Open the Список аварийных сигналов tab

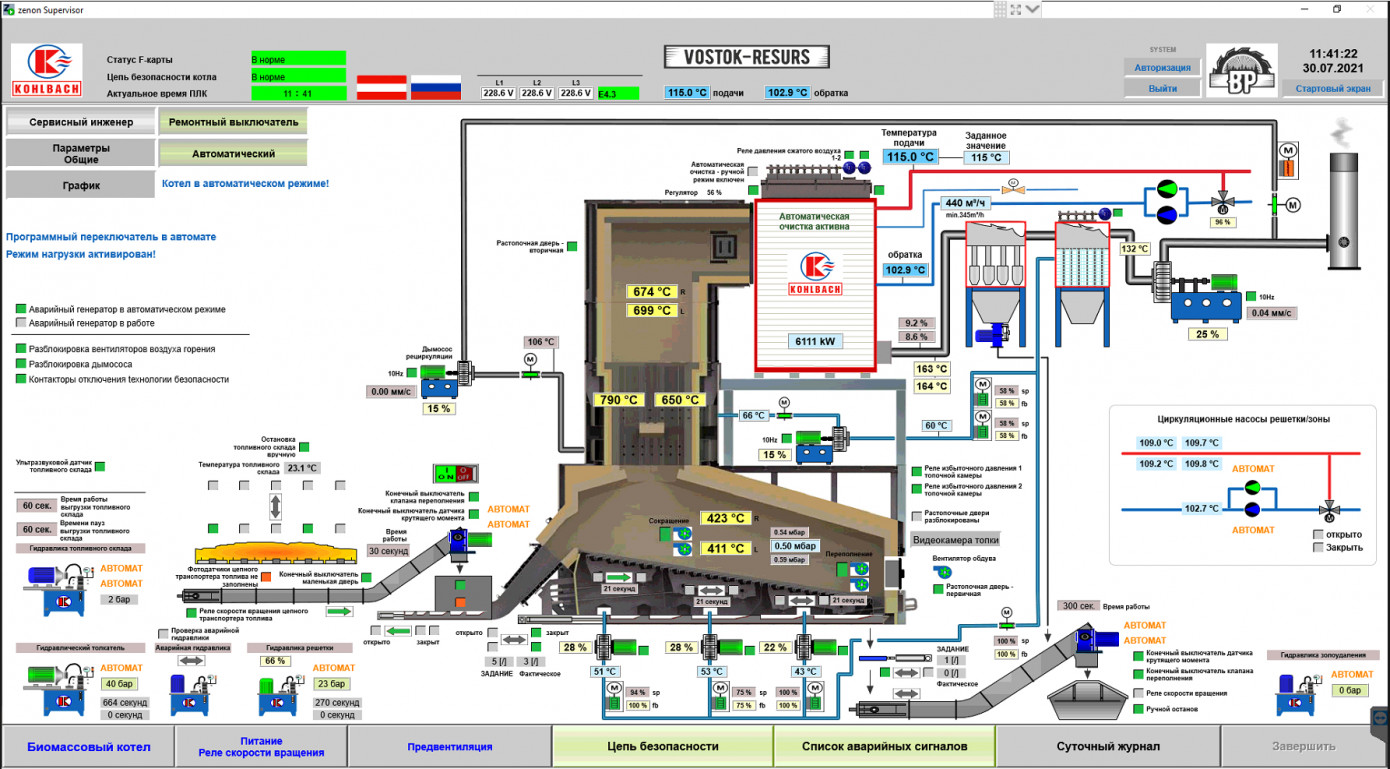pyautogui.click(x=884, y=746)
